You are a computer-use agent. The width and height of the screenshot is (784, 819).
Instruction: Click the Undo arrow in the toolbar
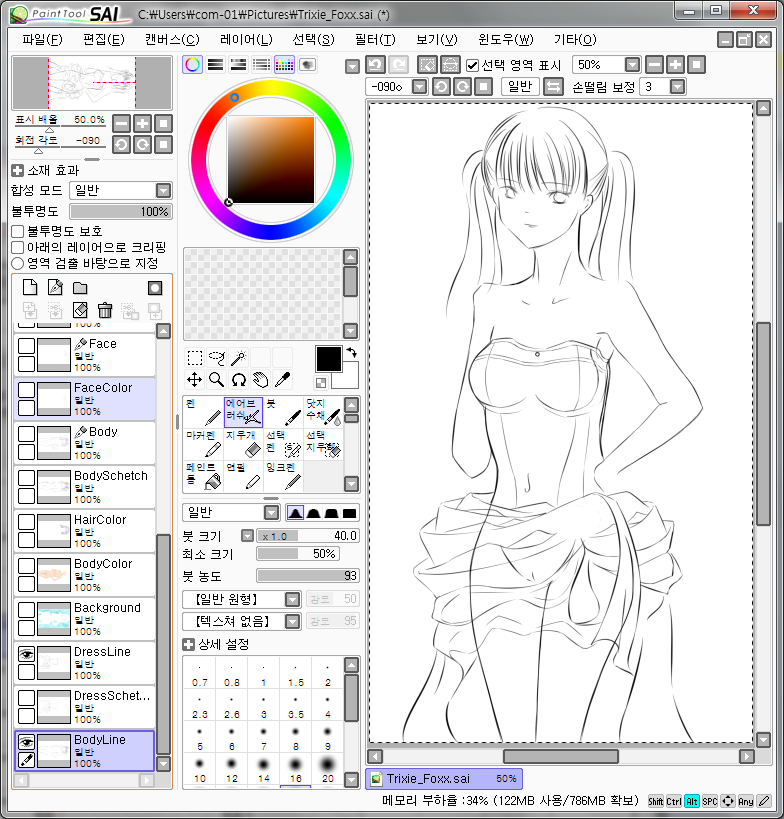[375, 65]
